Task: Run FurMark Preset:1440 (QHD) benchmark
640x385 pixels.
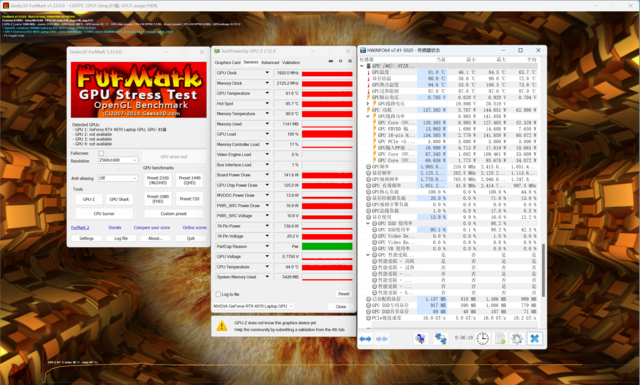Action: point(189,180)
